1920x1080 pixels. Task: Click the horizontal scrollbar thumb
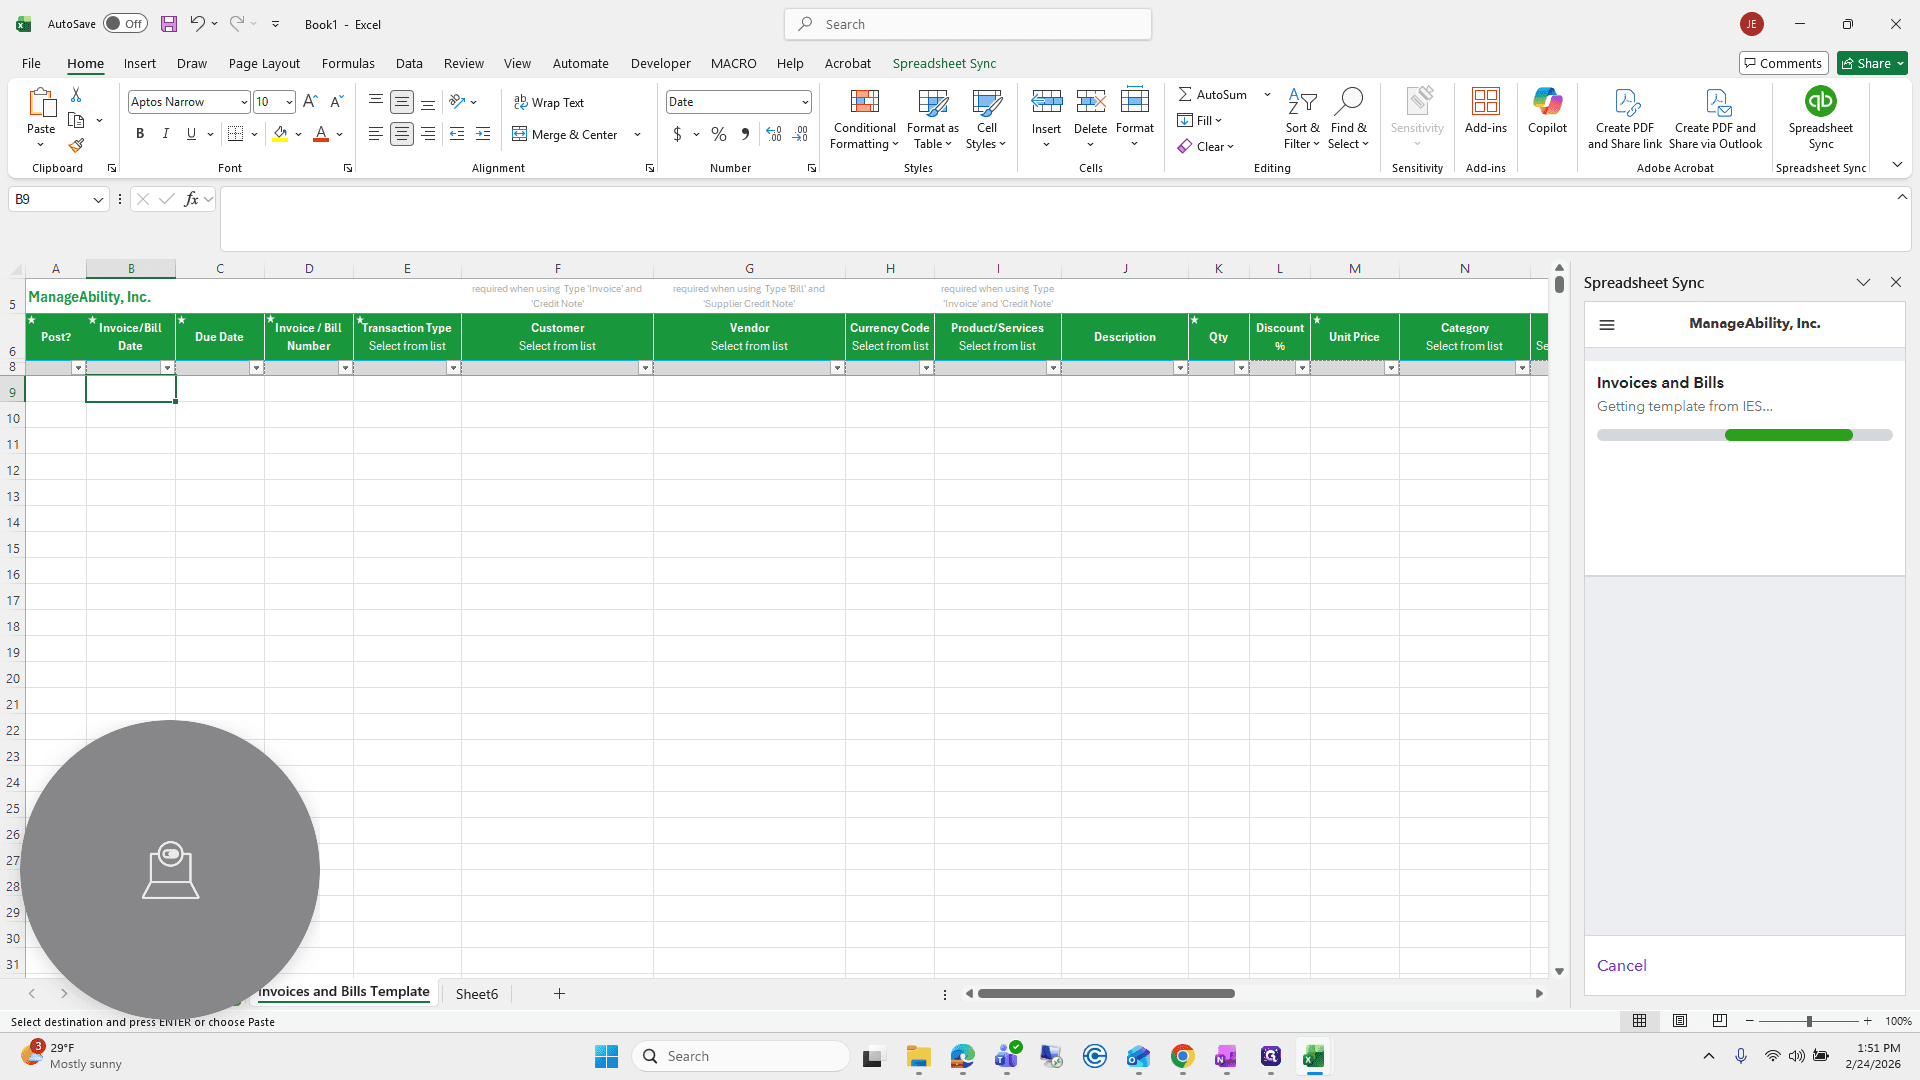(1106, 994)
